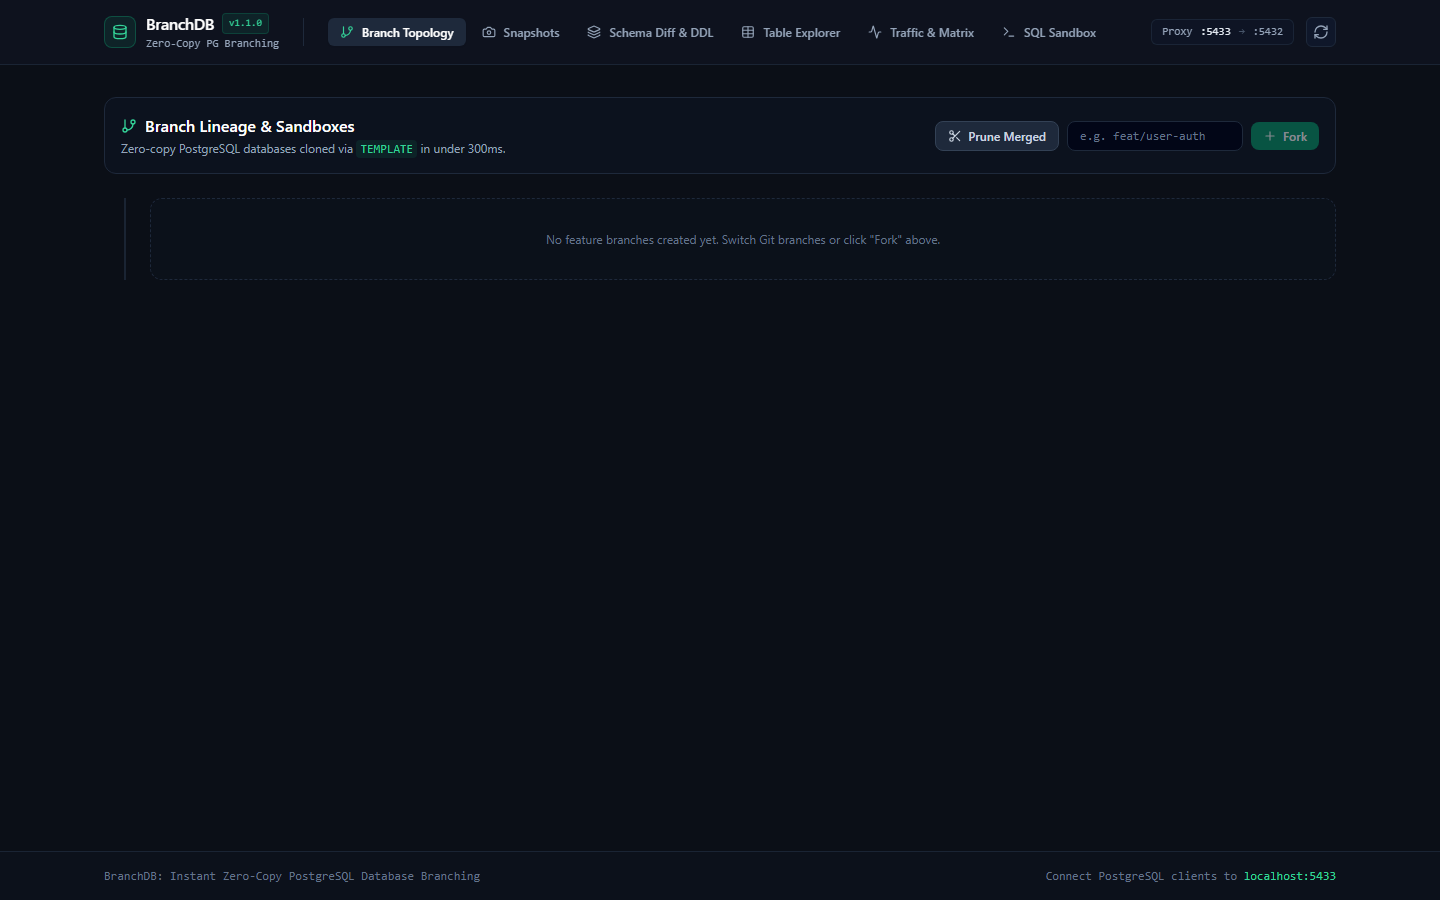The width and height of the screenshot is (1440, 900).
Task: Switch to the Snapshots tab
Action: click(x=521, y=32)
